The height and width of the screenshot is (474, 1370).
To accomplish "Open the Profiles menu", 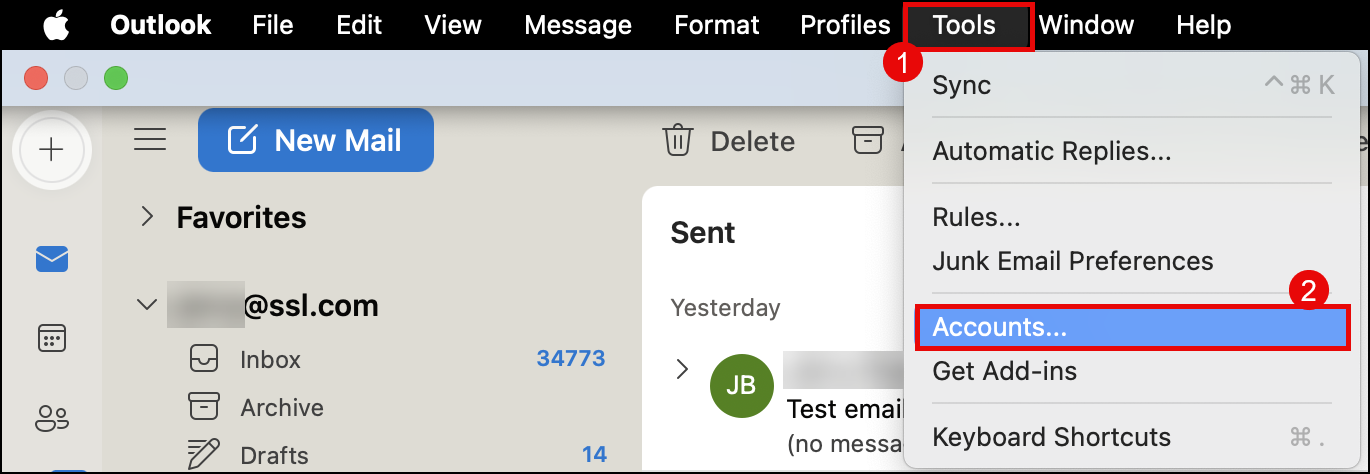I will coord(845,24).
